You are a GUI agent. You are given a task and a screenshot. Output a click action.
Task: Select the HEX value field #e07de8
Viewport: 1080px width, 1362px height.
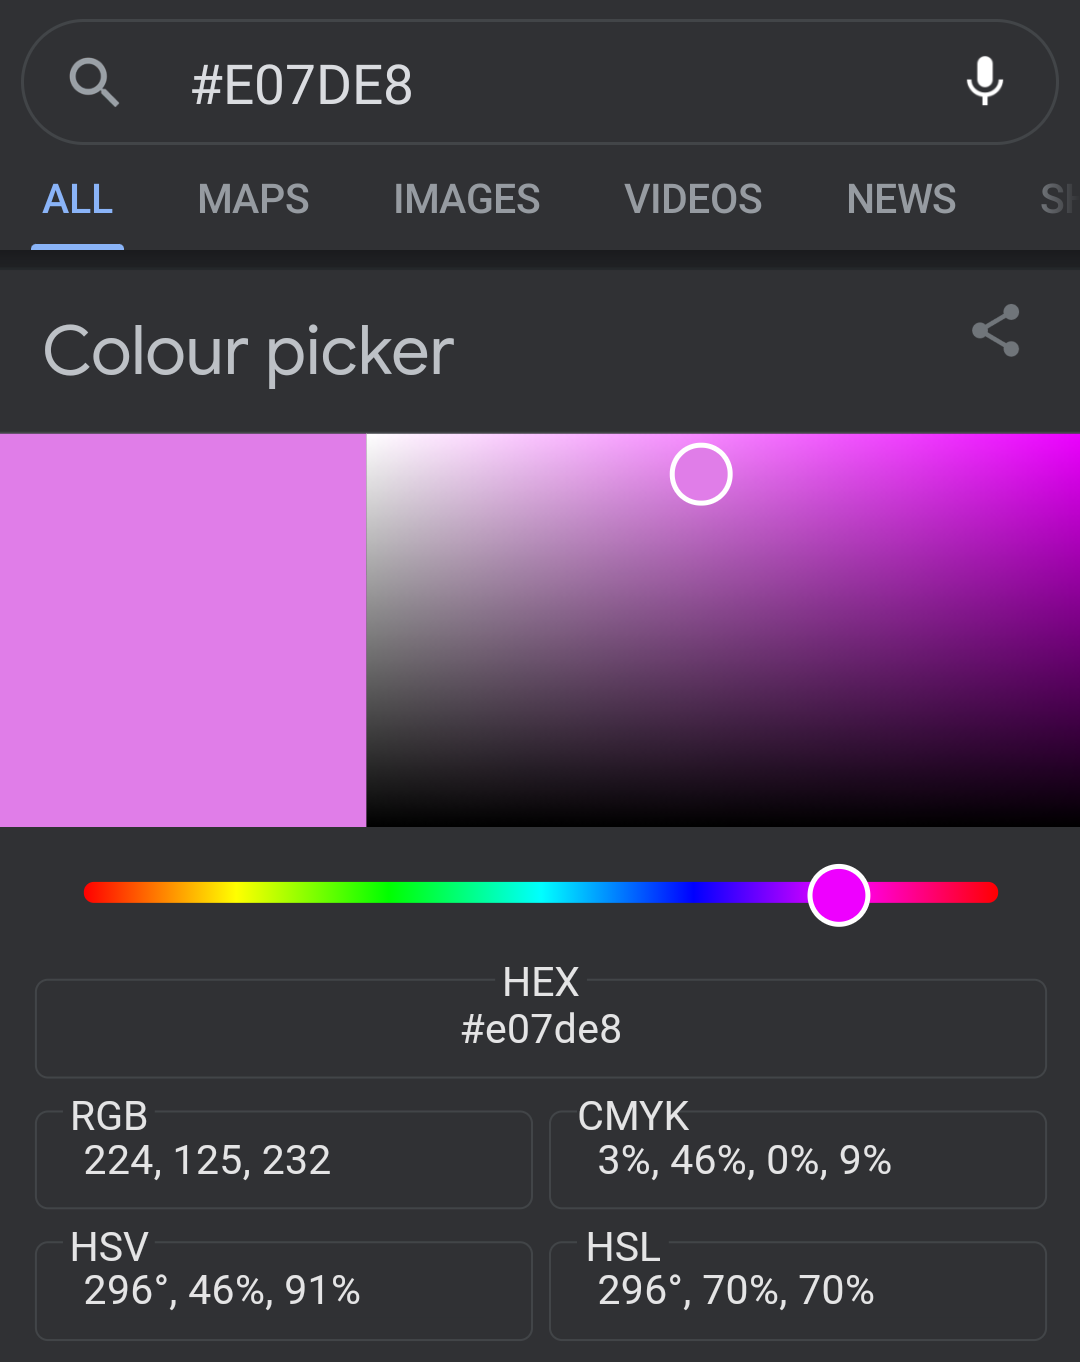point(541,1028)
